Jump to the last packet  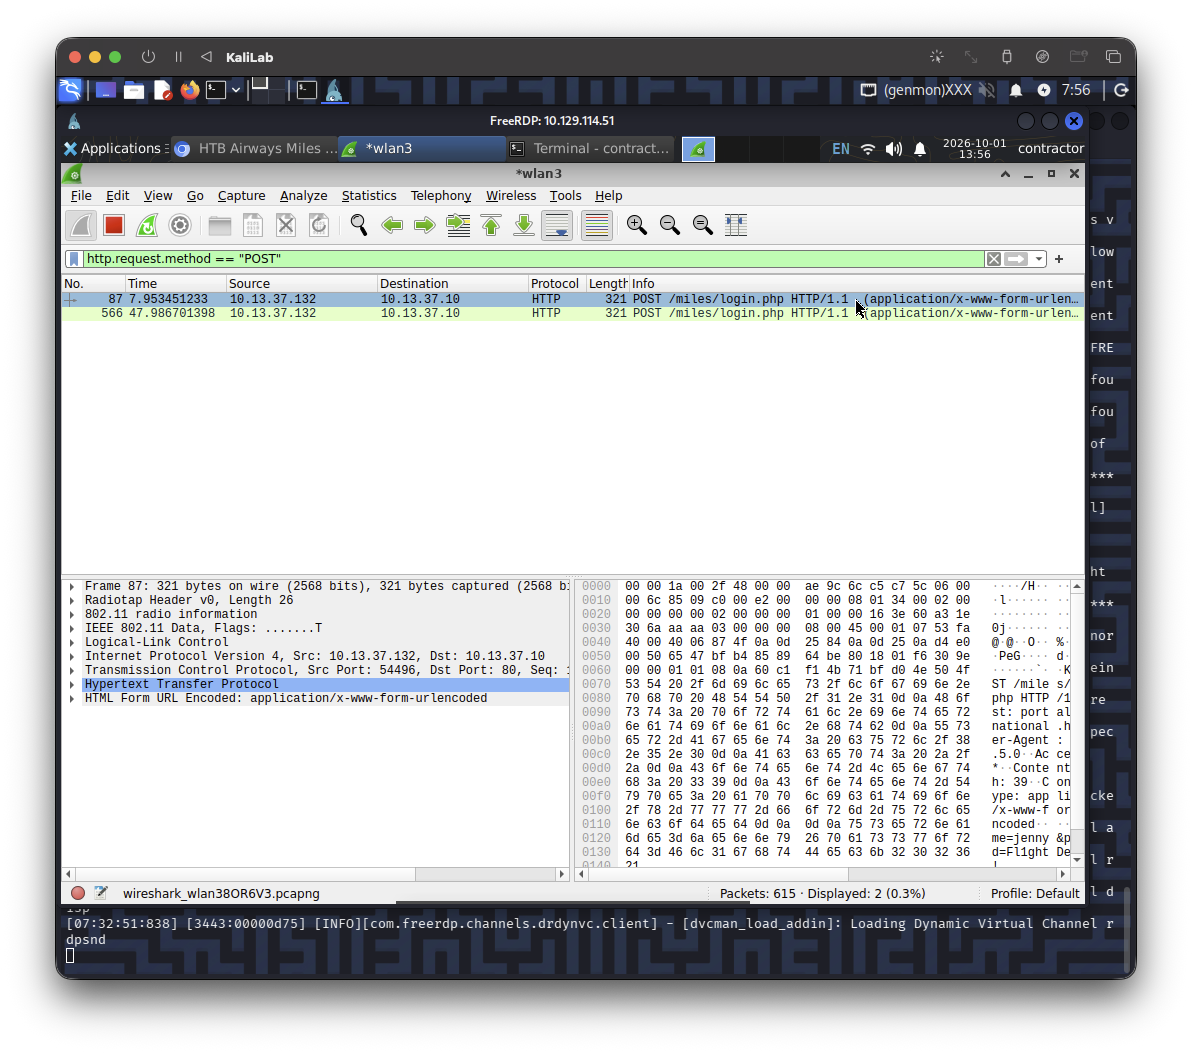pos(524,225)
